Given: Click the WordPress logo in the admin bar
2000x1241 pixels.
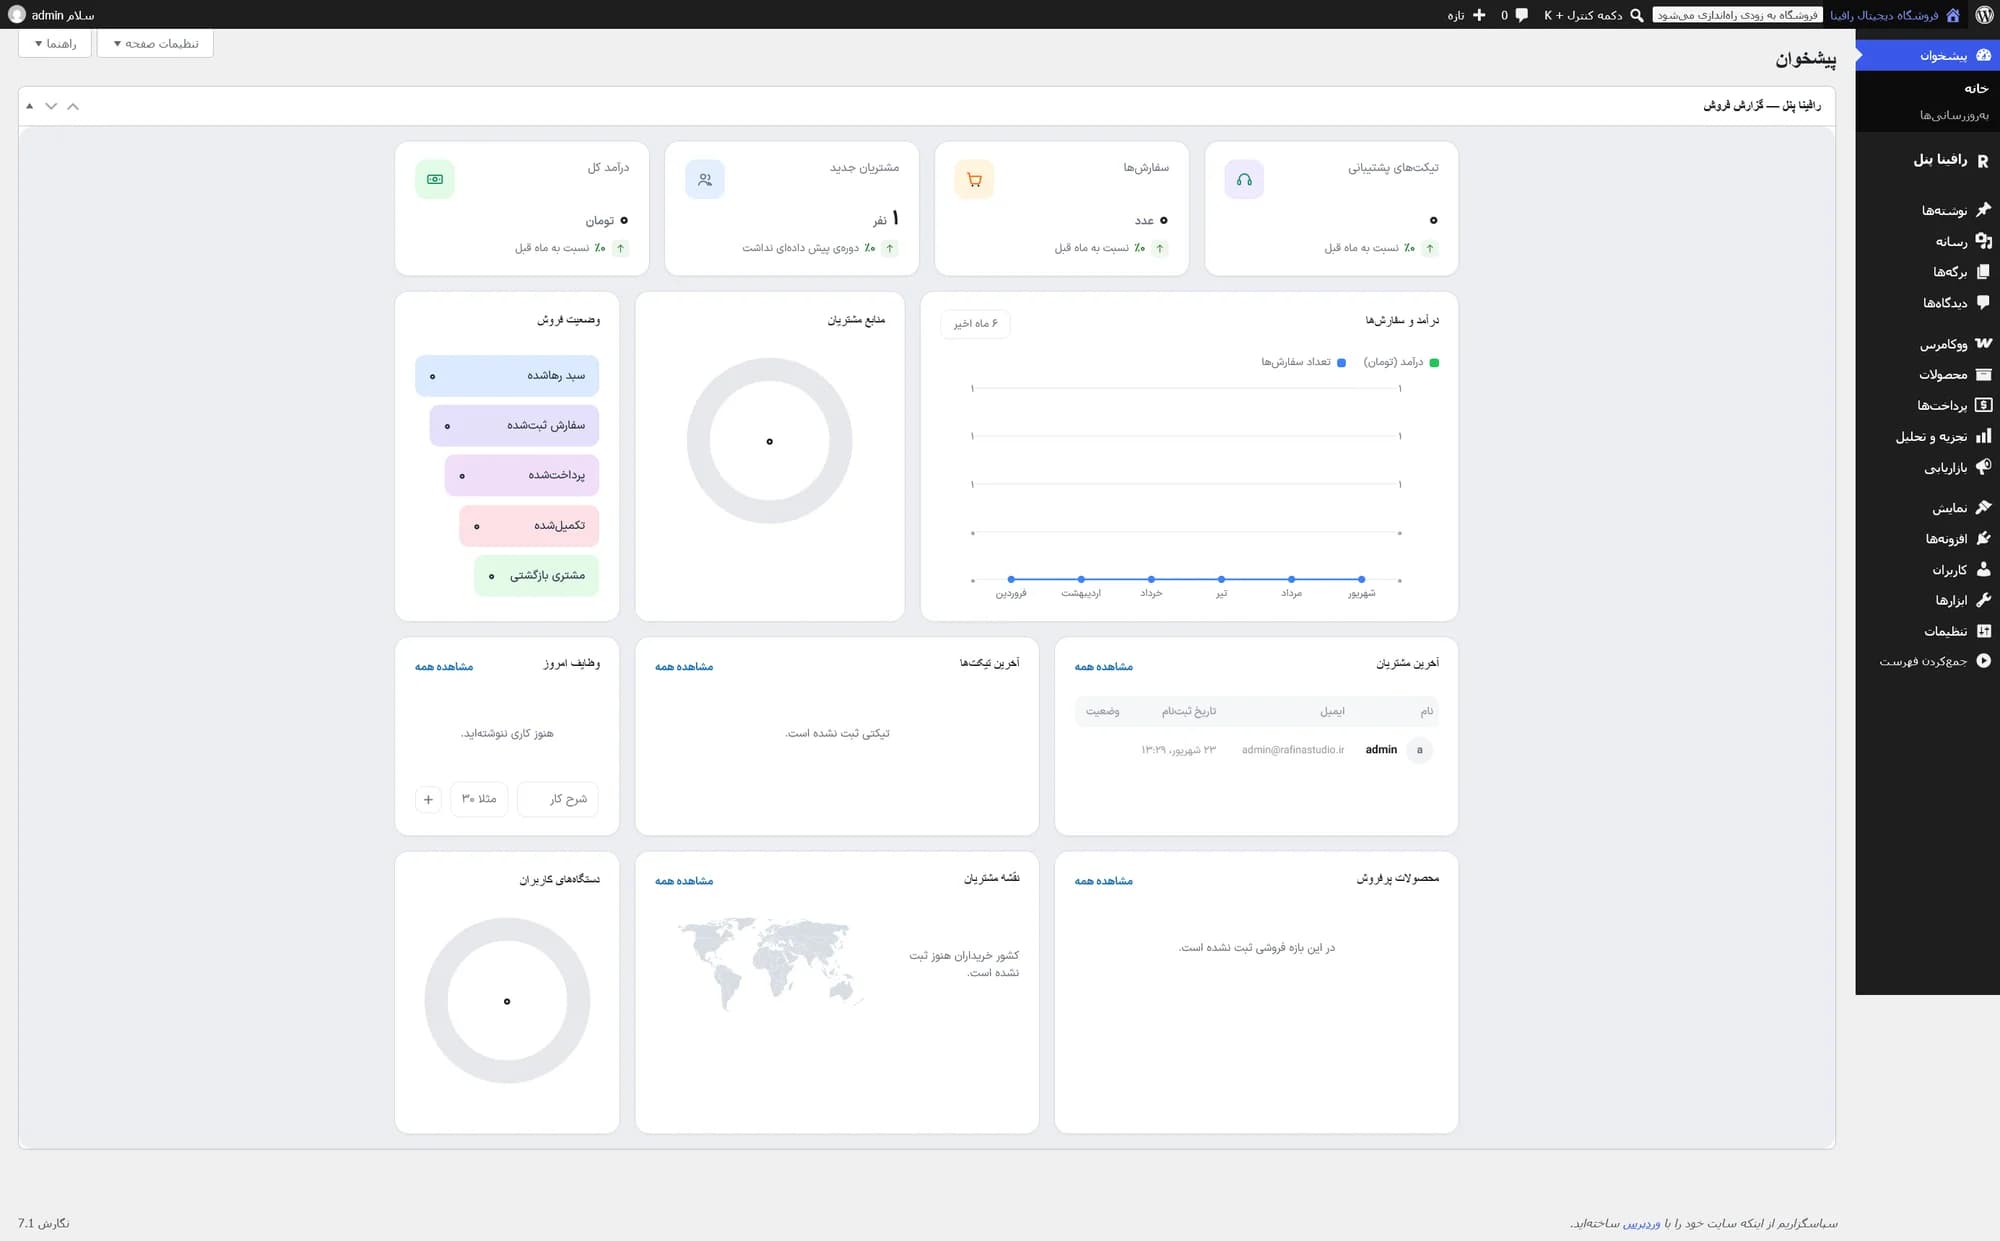Looking at the screenshot, I should click(1984, 15).
